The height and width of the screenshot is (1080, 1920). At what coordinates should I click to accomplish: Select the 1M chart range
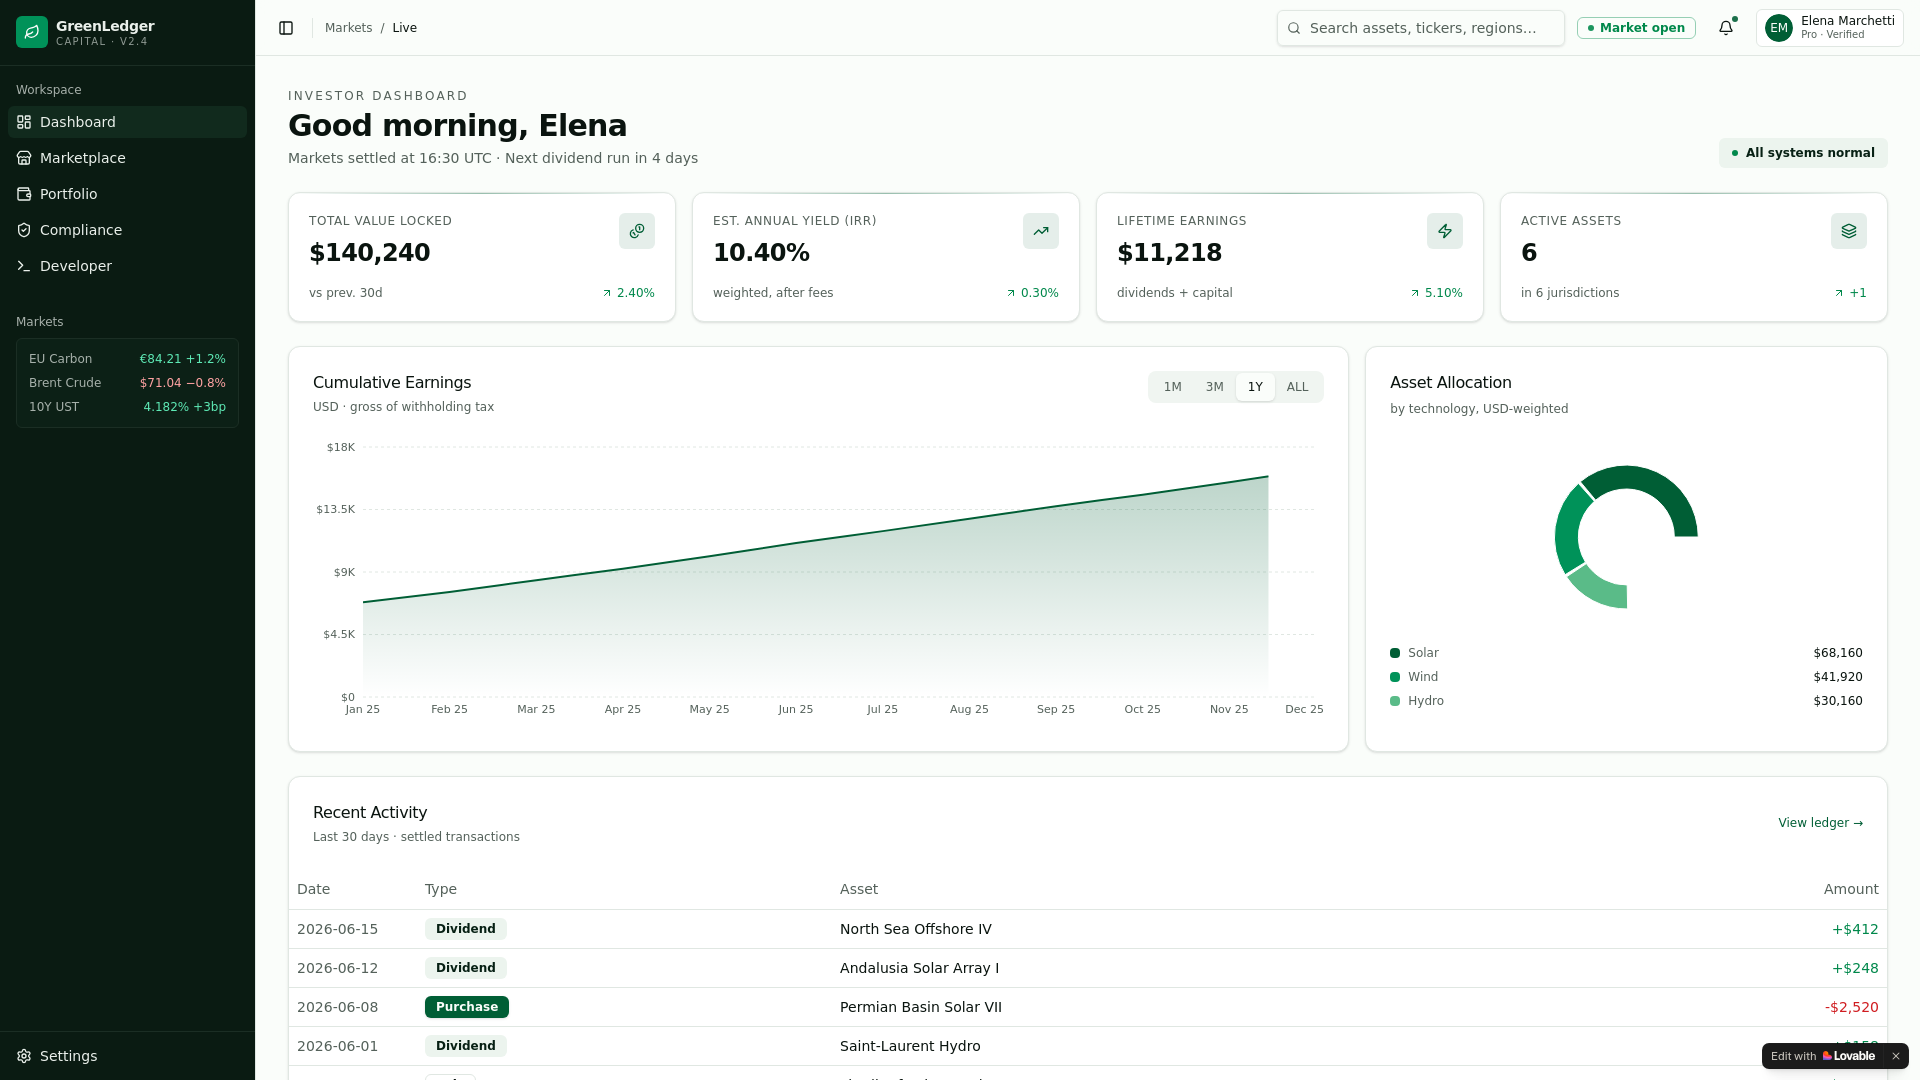1172,387
